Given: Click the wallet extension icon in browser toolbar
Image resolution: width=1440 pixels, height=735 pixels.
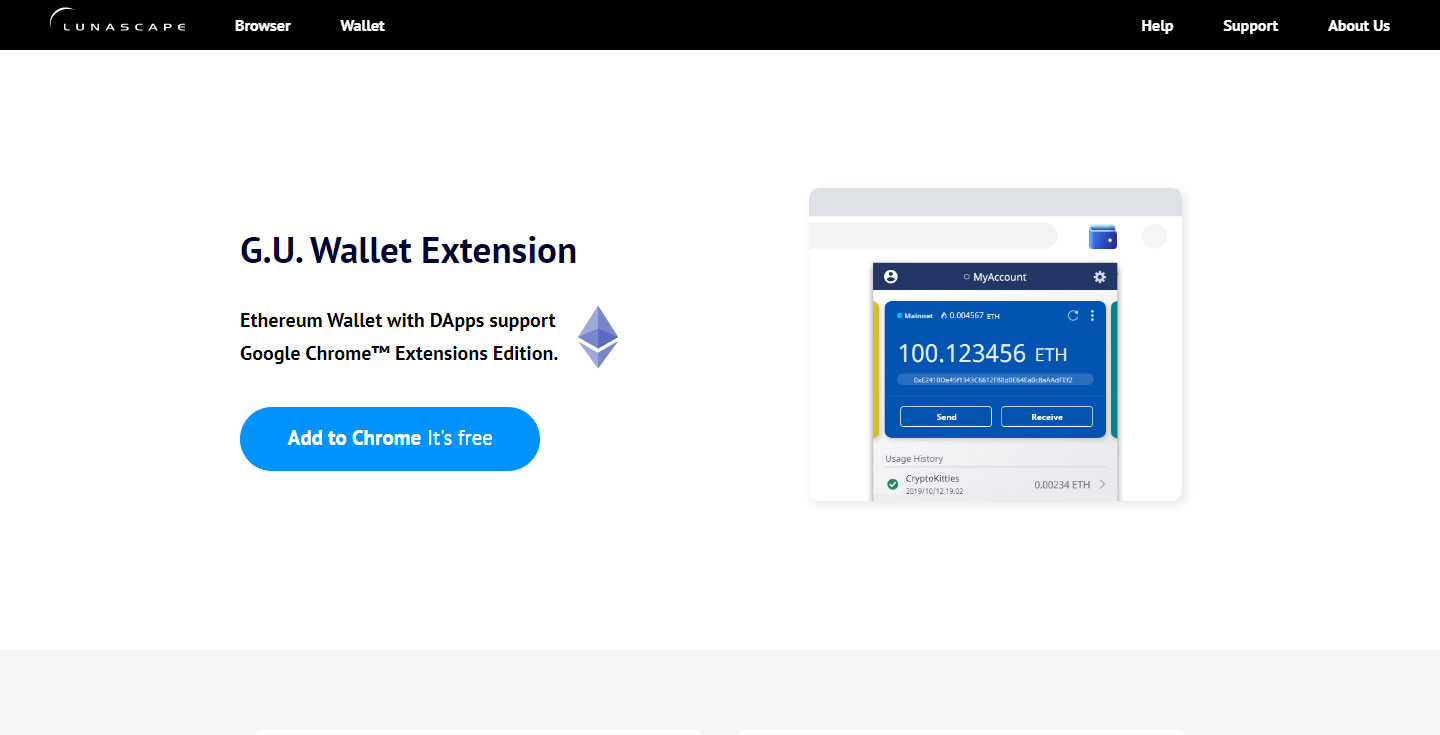Looking at the screenshot, I should tap(1102, 237).
